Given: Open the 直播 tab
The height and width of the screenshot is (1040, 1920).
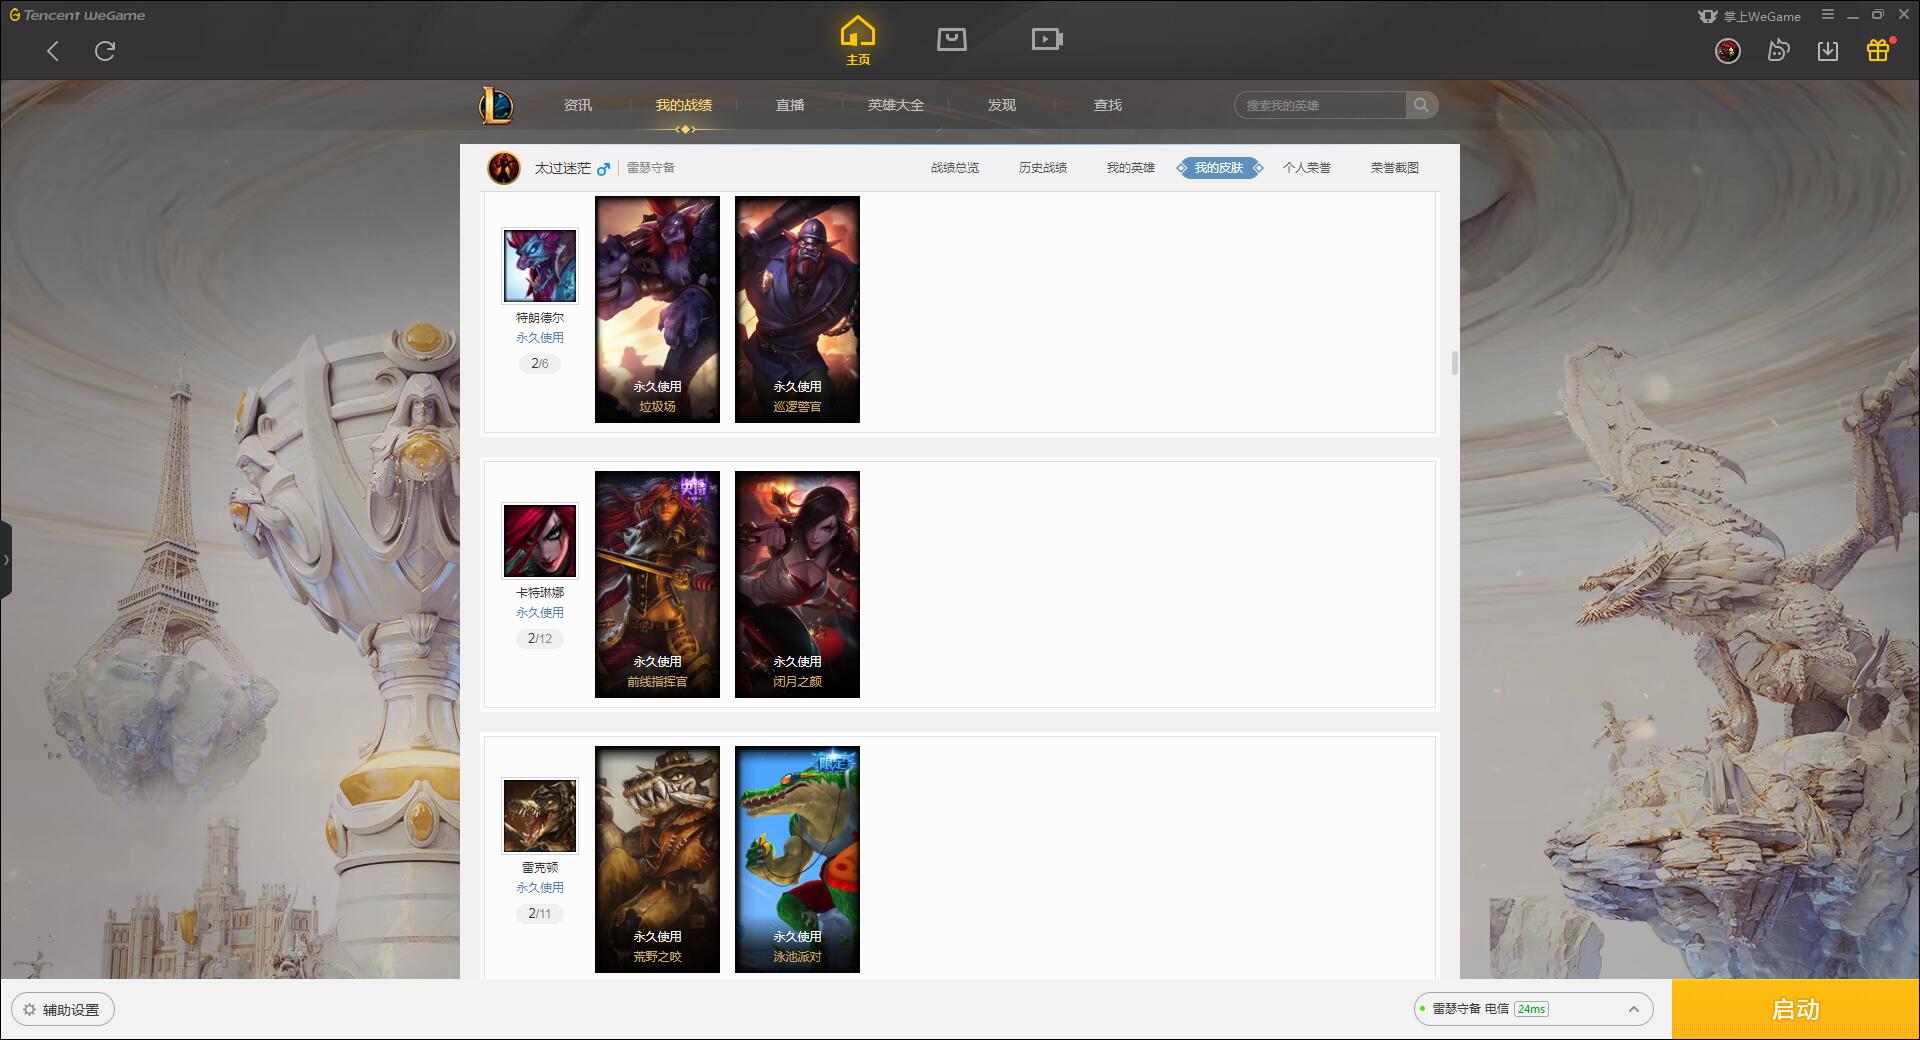Looking at the screenshot, I should tap(790, 105).
